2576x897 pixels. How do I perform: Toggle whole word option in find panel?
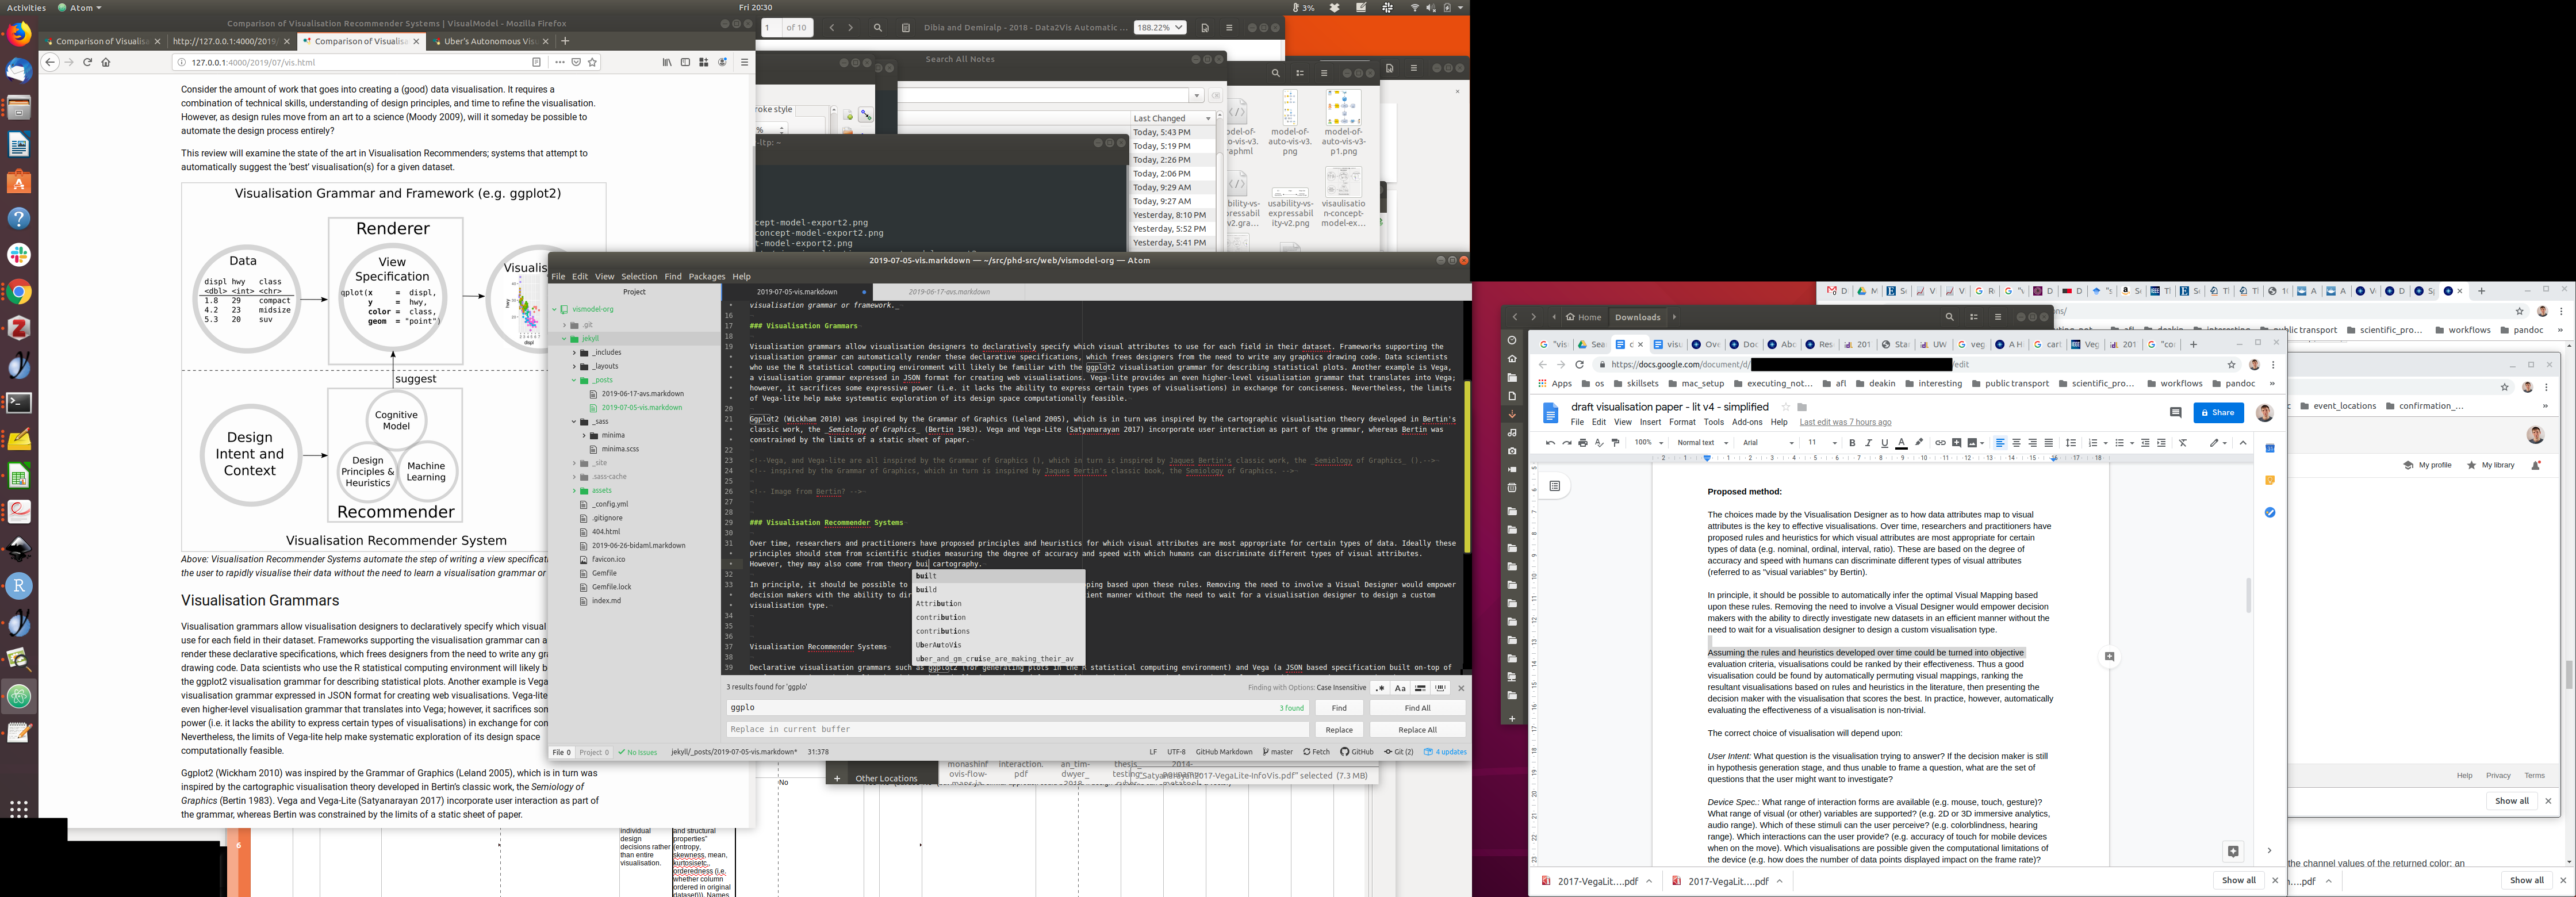[x=1441, y=688]
